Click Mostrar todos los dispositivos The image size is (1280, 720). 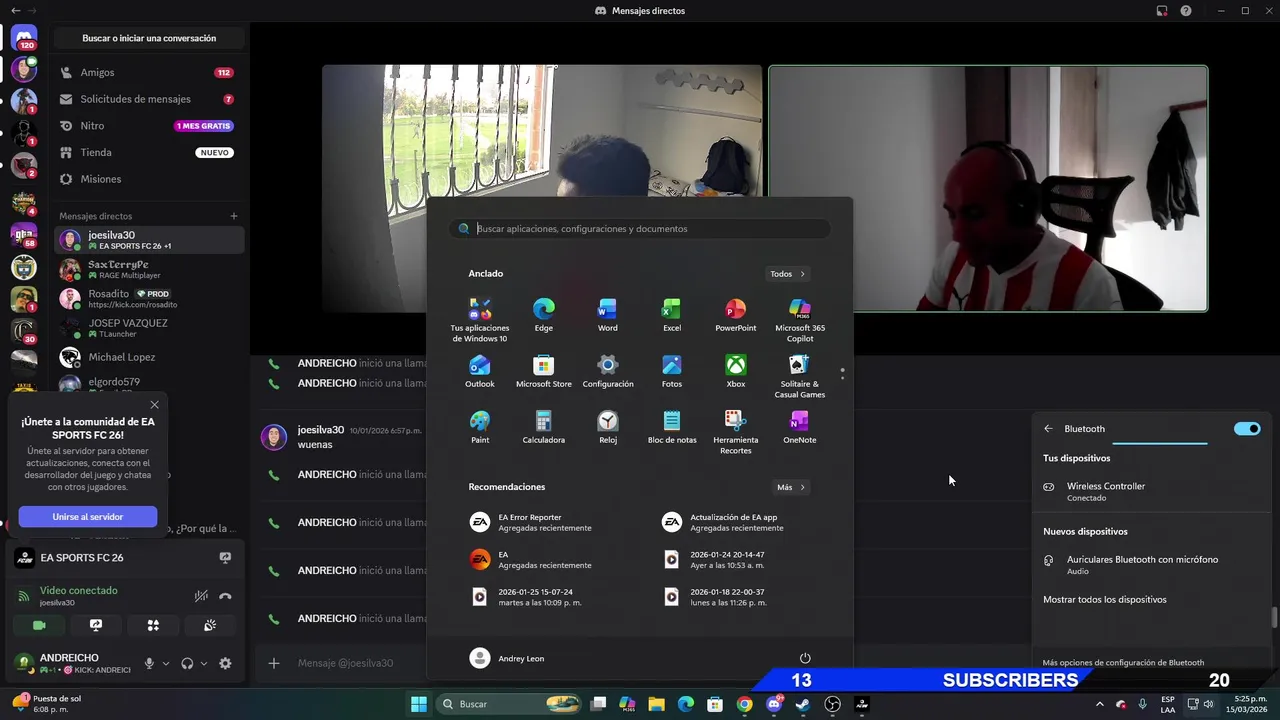[1104, 600]
